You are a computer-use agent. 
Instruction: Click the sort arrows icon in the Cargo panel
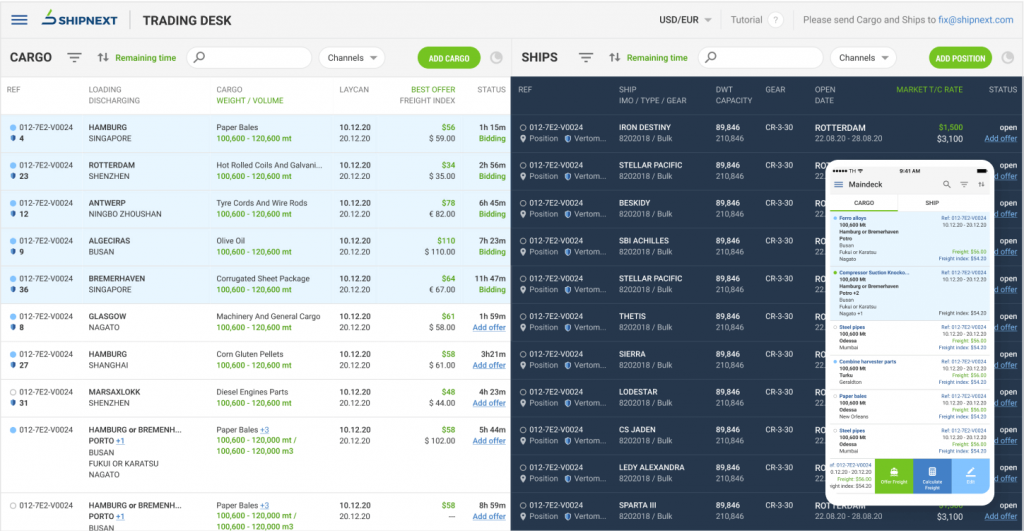103,58
